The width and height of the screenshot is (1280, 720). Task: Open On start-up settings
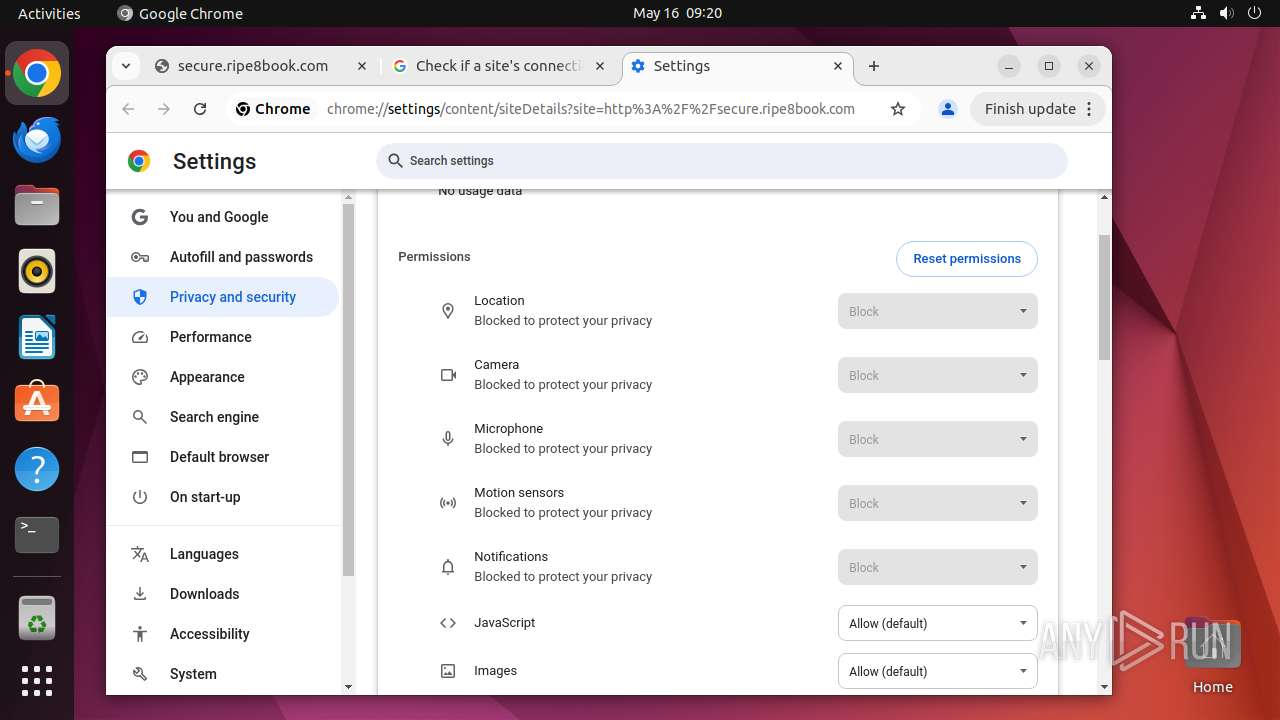pyautogui.click(x=222, y=497)
